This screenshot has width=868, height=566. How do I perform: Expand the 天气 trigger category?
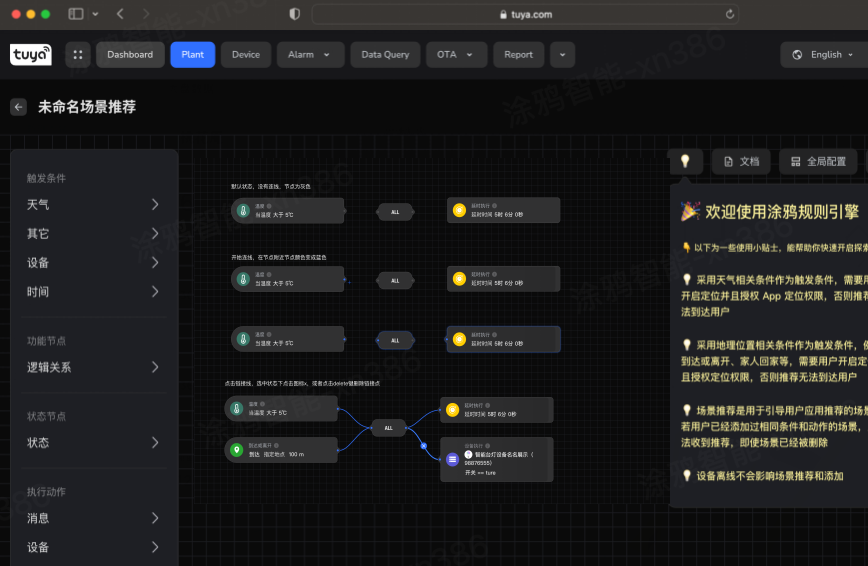93,204
